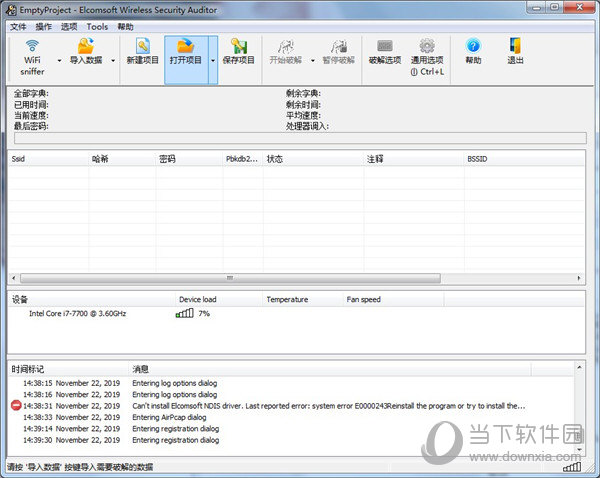
Task: Select the 14:38:16 log options entry
Action: pos(291,395)
